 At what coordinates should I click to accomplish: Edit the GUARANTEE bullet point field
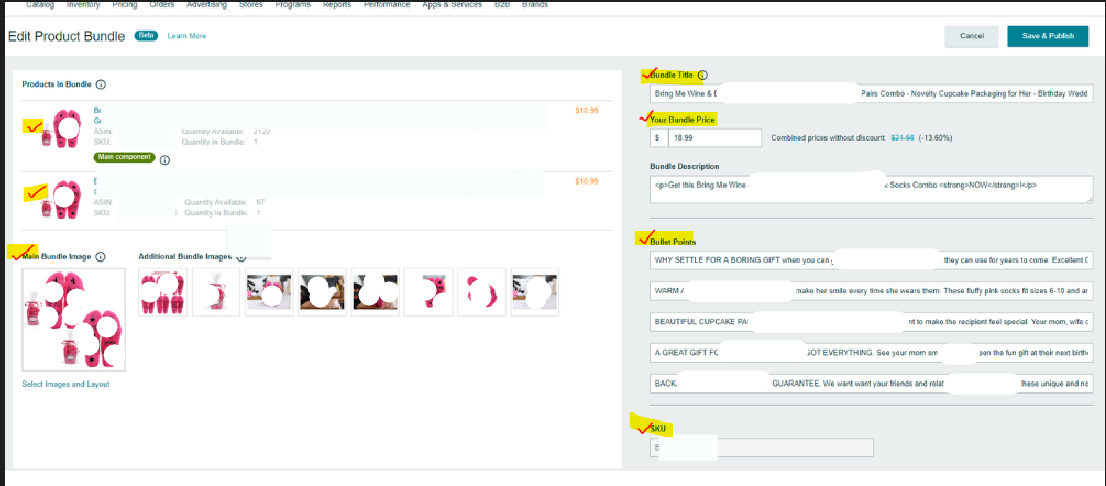click(x=871, y=384)
